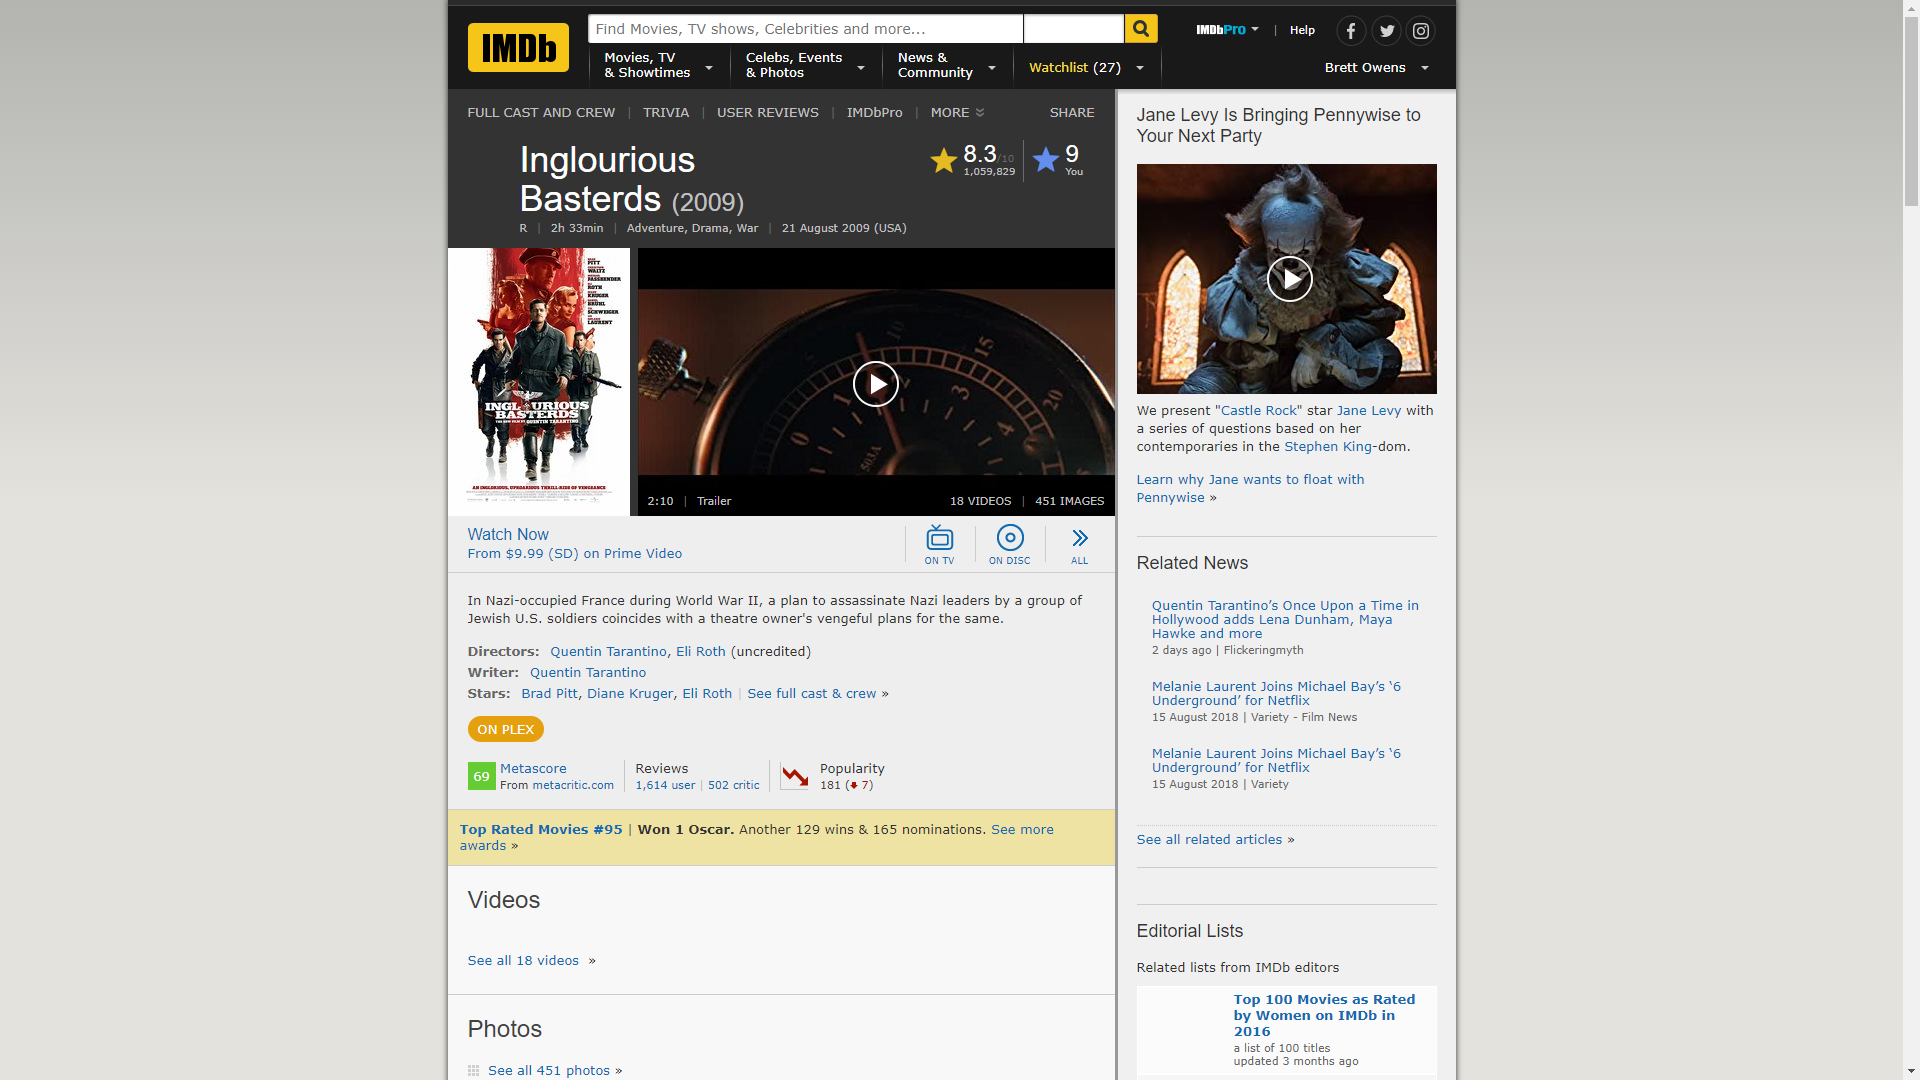Open Diane Kruger's page
The height and width of the screenshot is (1080, 1920).
click(630, 694)
